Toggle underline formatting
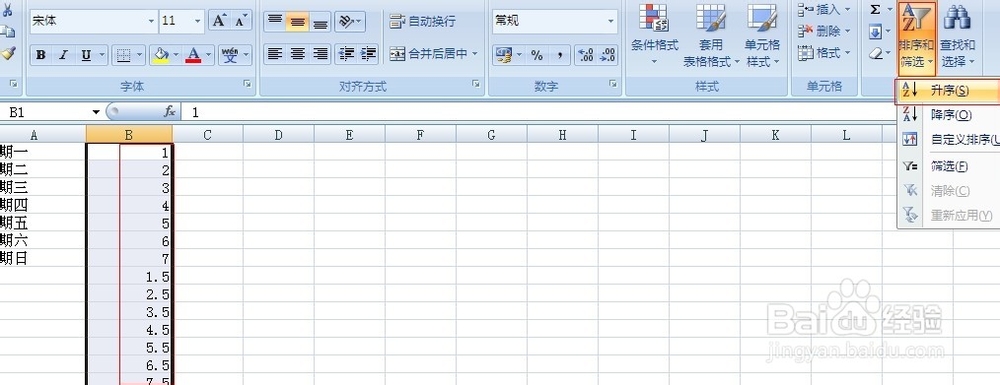This screenshot has width=1000, height=385. pos(85,55)
